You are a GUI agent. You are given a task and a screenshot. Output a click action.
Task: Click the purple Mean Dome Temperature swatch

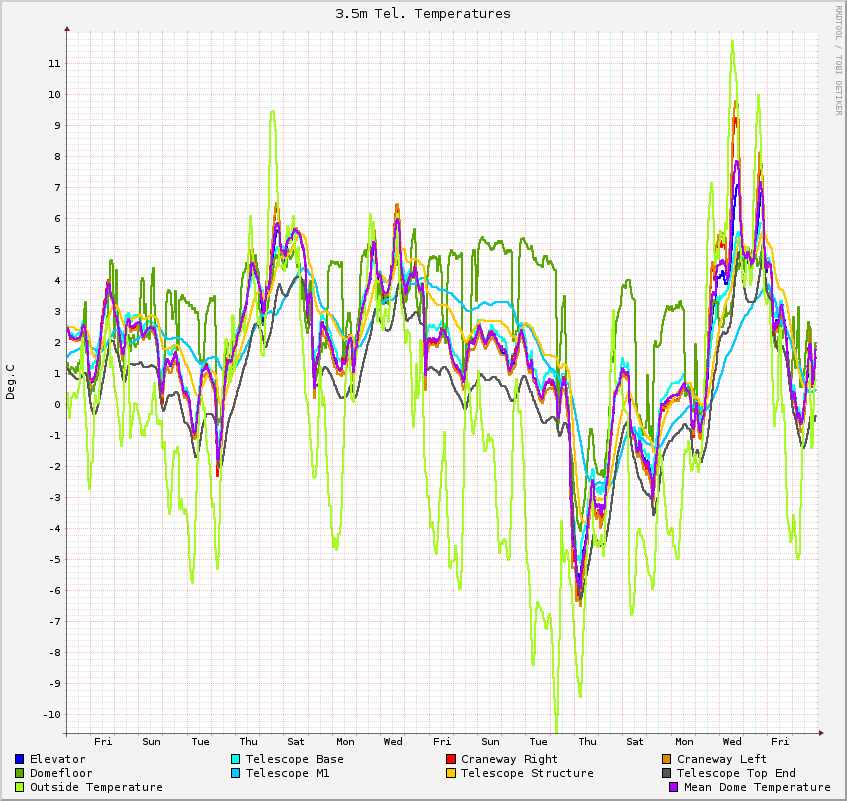pos(674,788)
